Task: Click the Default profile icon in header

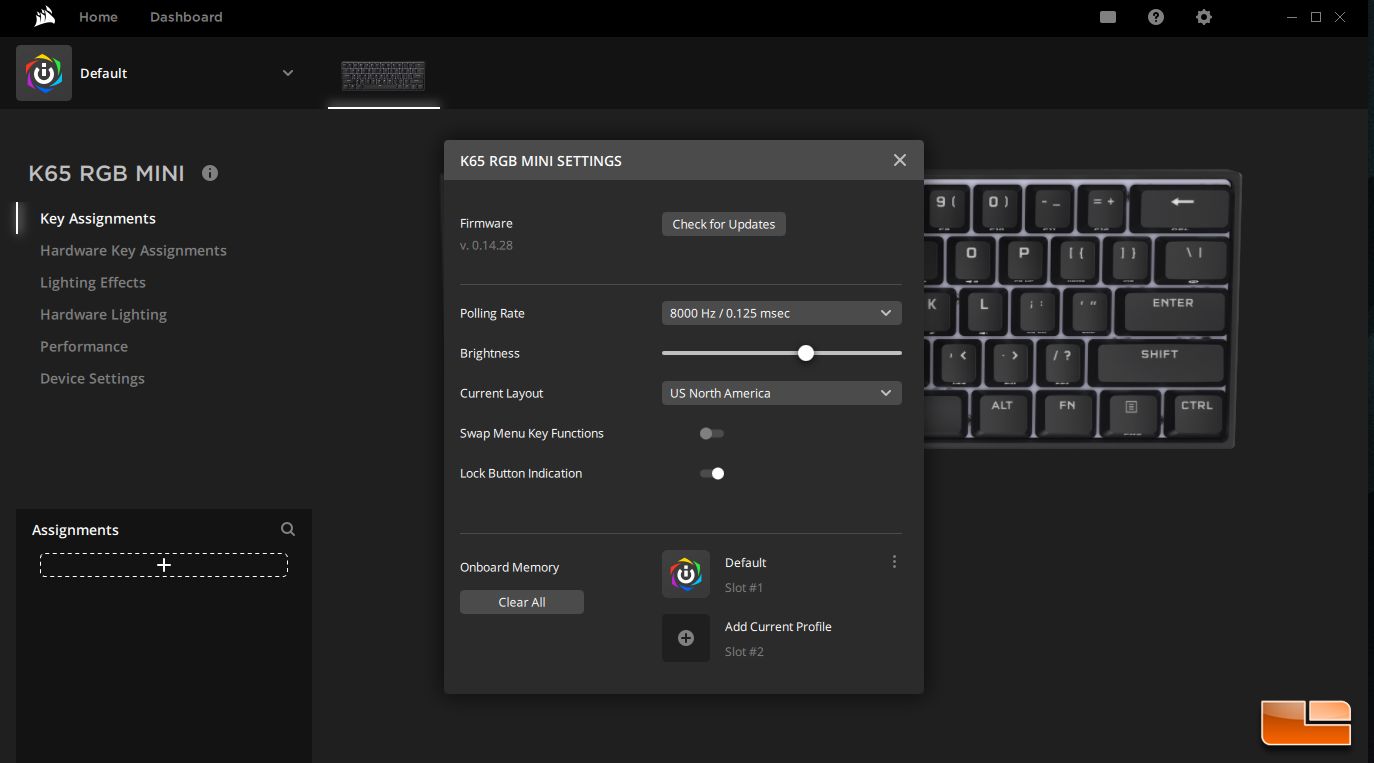Action: [x=44, y=73]
